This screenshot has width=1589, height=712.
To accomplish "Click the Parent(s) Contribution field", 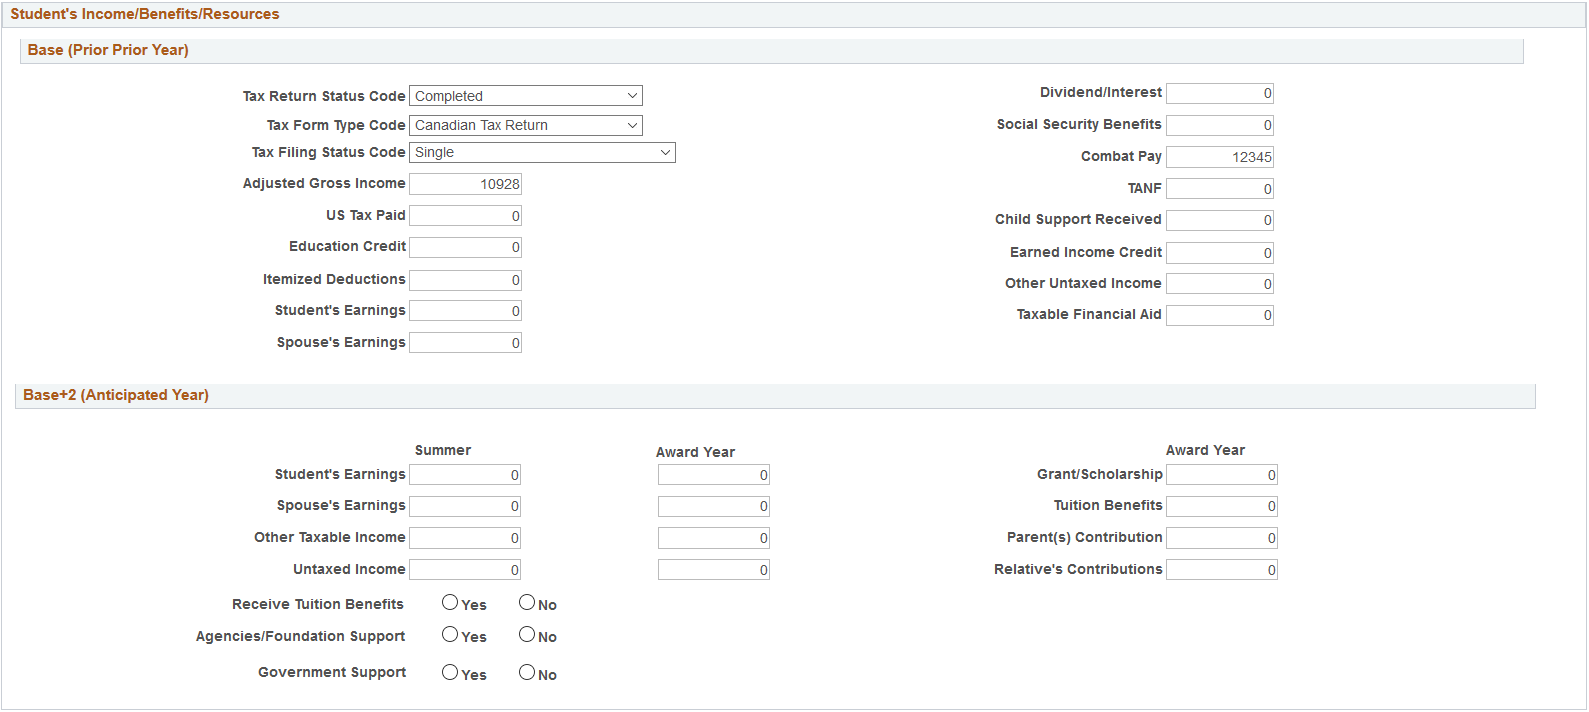I will click(1222, 538).
